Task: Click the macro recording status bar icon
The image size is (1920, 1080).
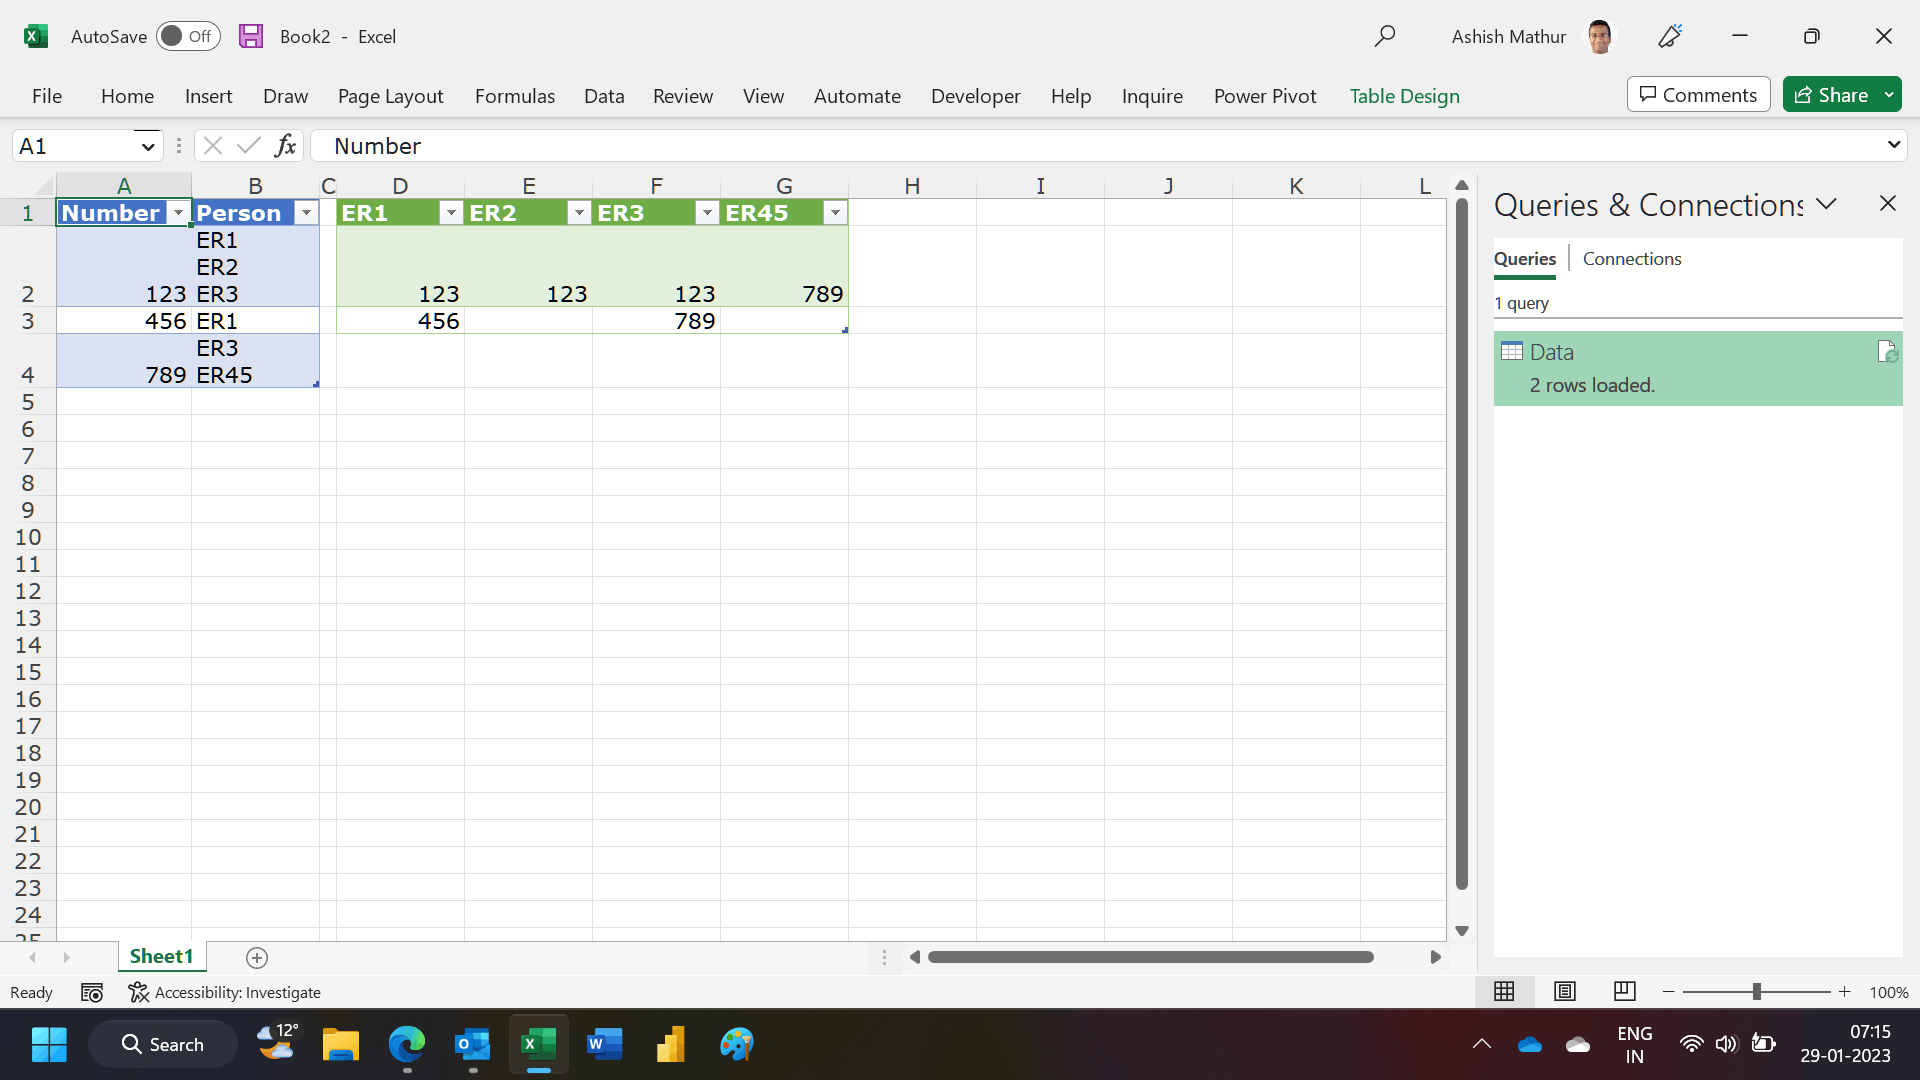Action: point(92,992)
